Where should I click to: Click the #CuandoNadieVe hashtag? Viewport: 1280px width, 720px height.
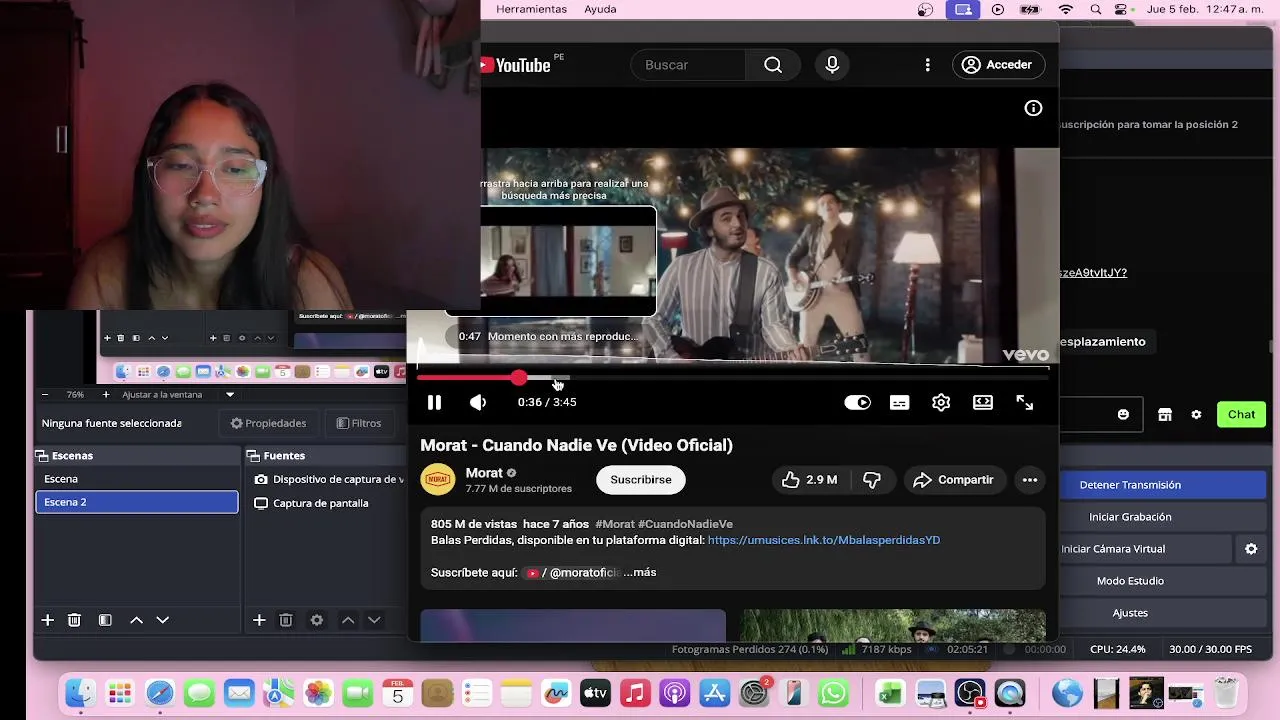pyautogui.click(x=685, y=524)
